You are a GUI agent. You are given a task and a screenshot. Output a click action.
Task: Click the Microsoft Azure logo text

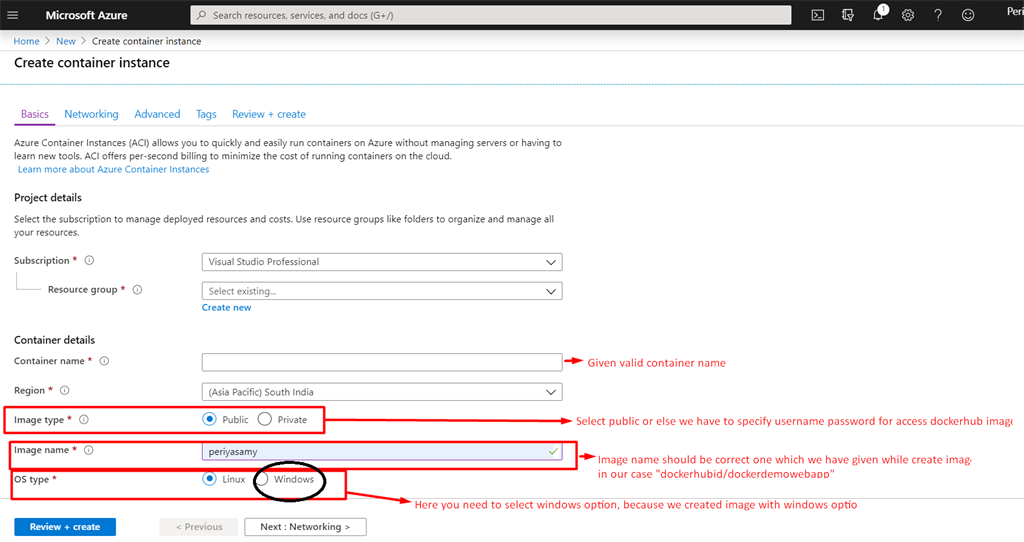86,15
